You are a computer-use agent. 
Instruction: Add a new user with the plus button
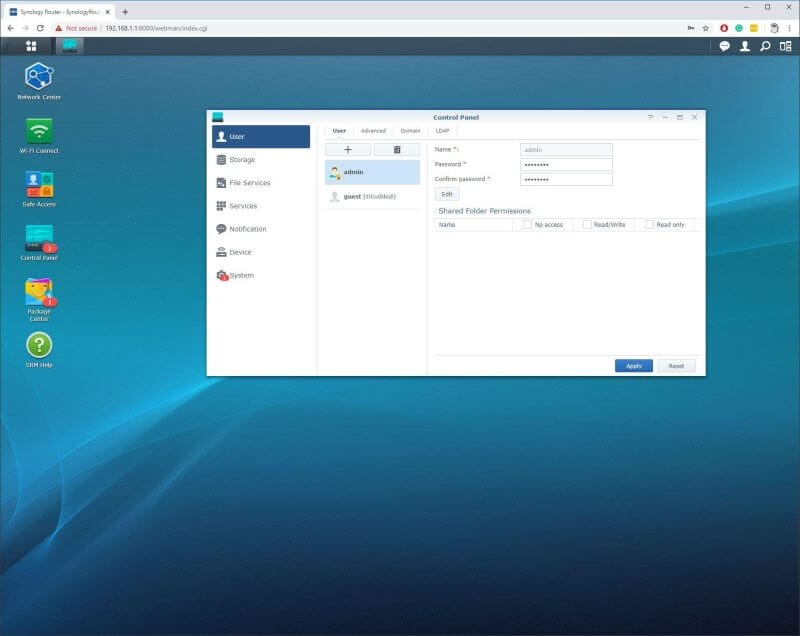click(x=347, y=149)
